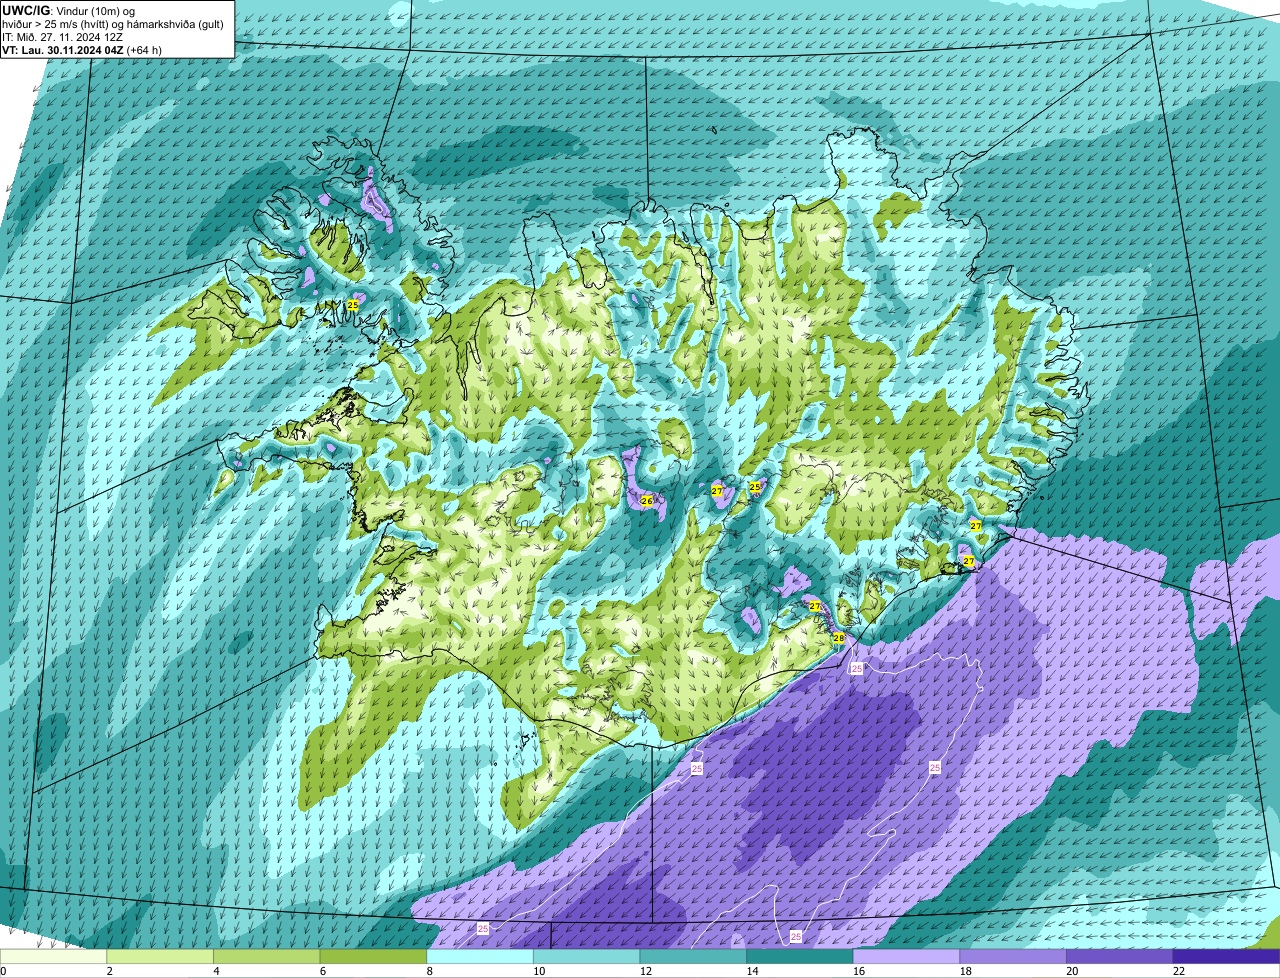Click the yellow 28 peak gust label
The width and height of the screenshot is (1280, 978).
click(x=839, y=638)
